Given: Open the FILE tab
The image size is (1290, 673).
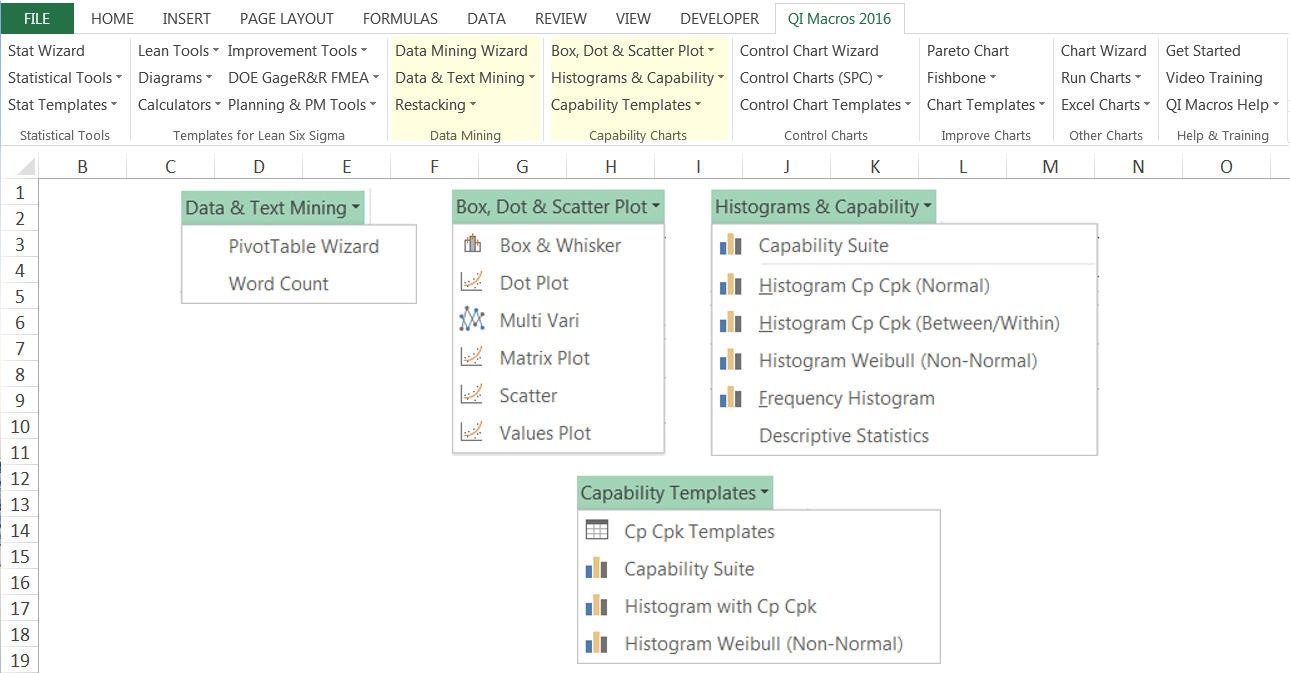Looking at the screenshot, I should (x=37, y=18).
